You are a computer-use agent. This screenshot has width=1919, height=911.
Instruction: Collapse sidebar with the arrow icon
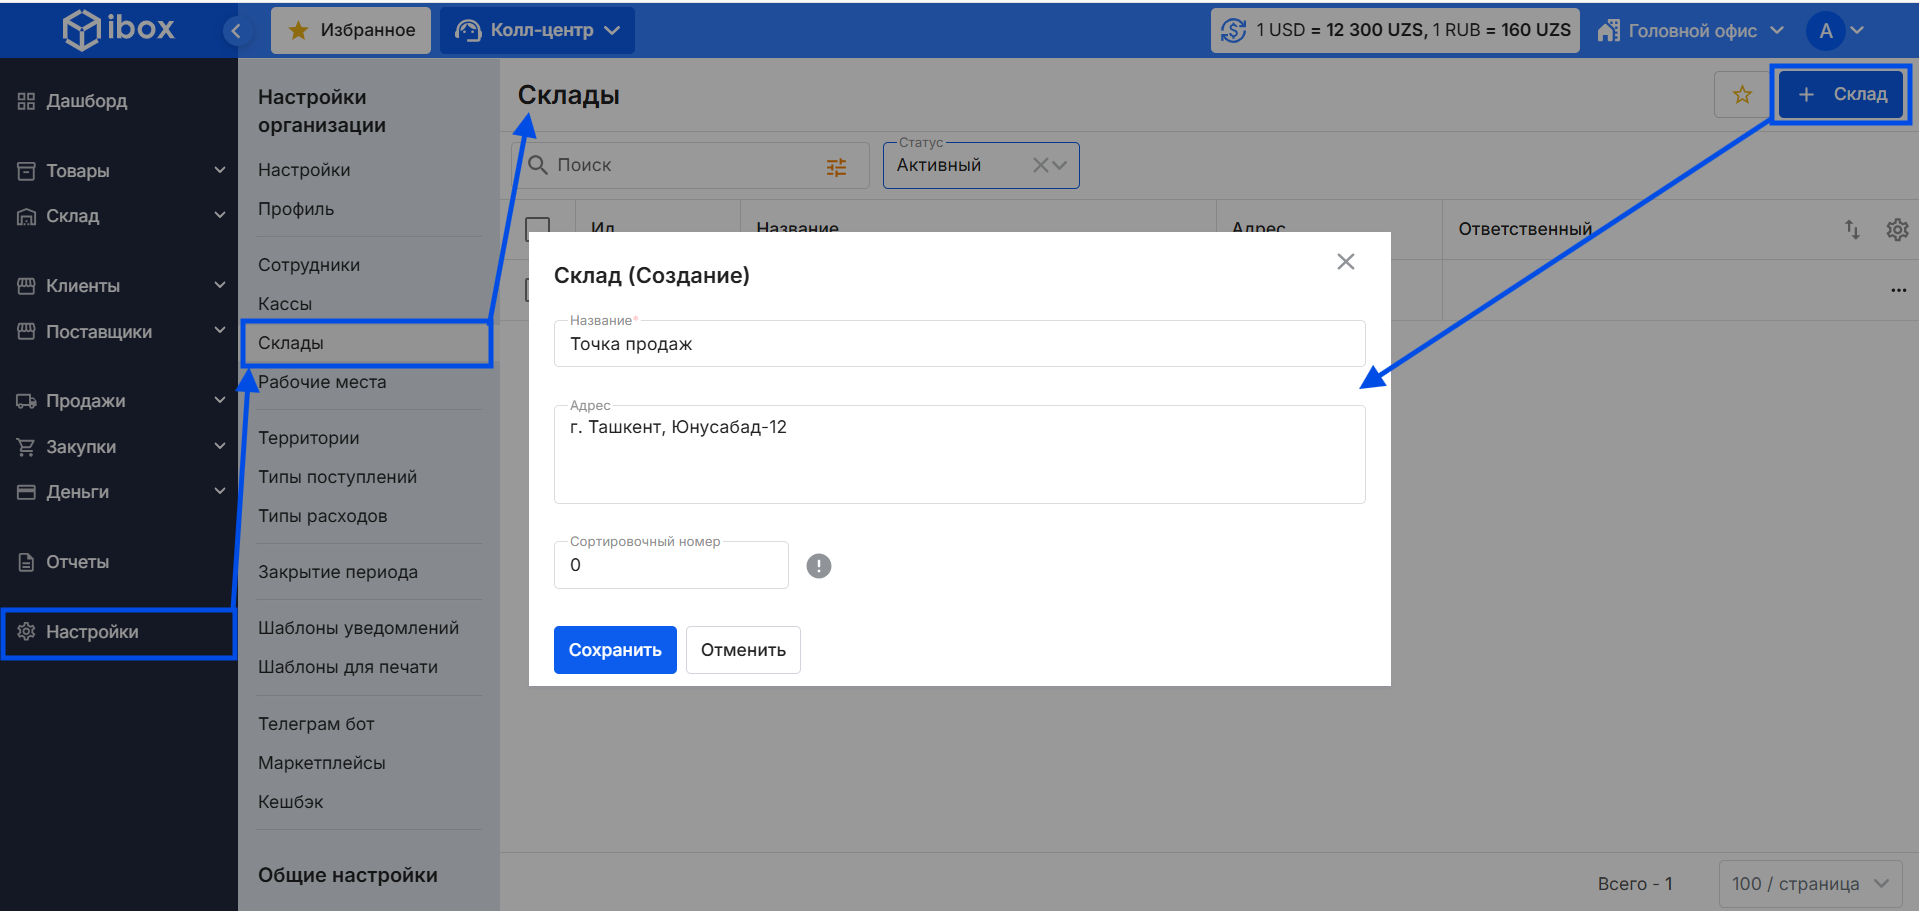pyautogui.click(x=236, y=31)
